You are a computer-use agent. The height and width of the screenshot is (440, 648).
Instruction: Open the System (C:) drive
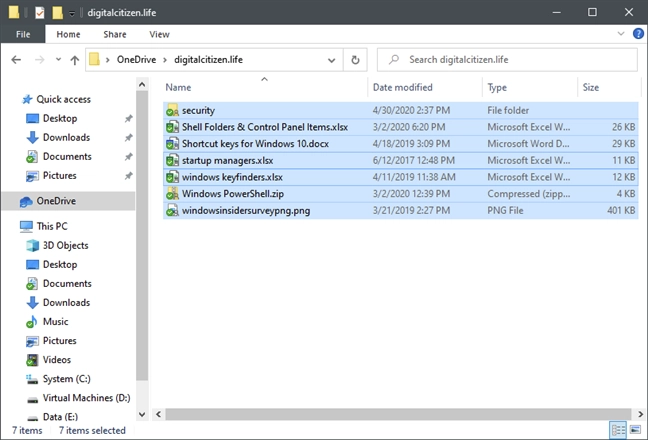66,379
